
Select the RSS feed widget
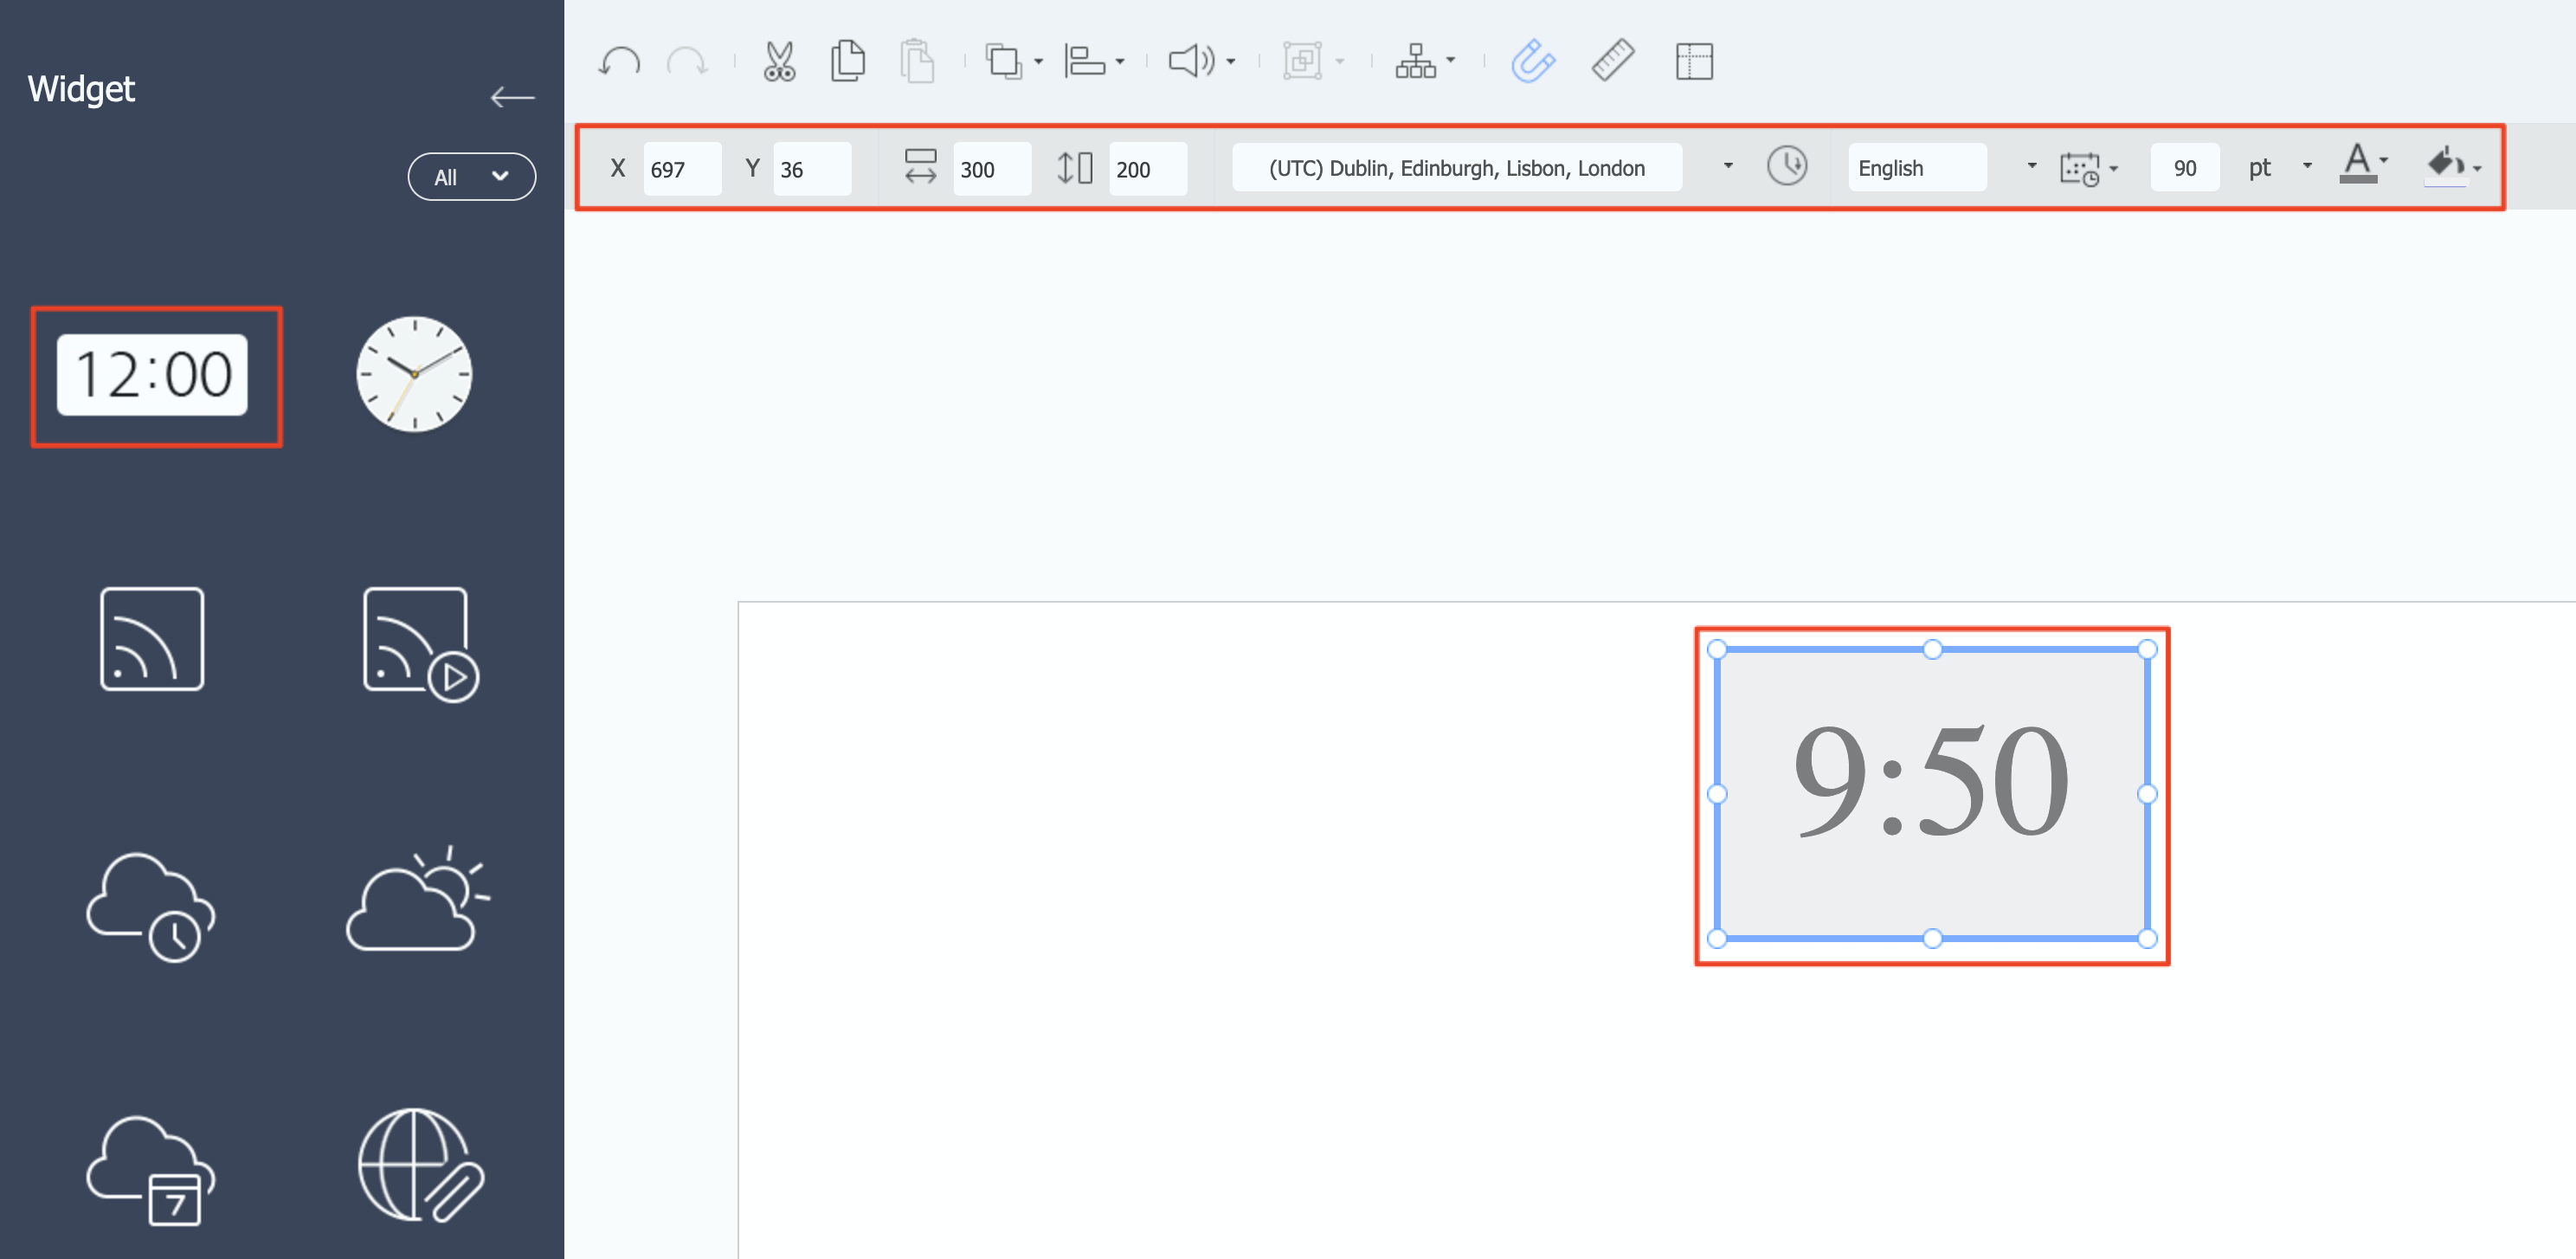pyautogui.click(x=152, y=639)
